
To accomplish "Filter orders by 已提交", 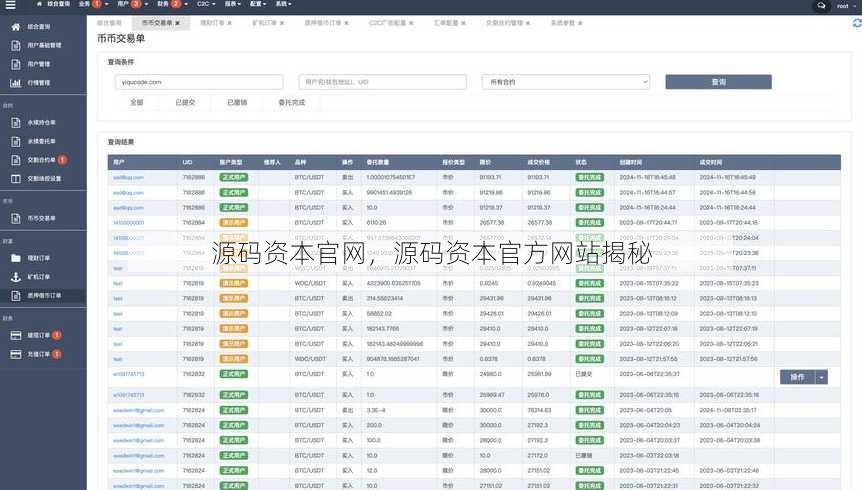I will [185, 102].
